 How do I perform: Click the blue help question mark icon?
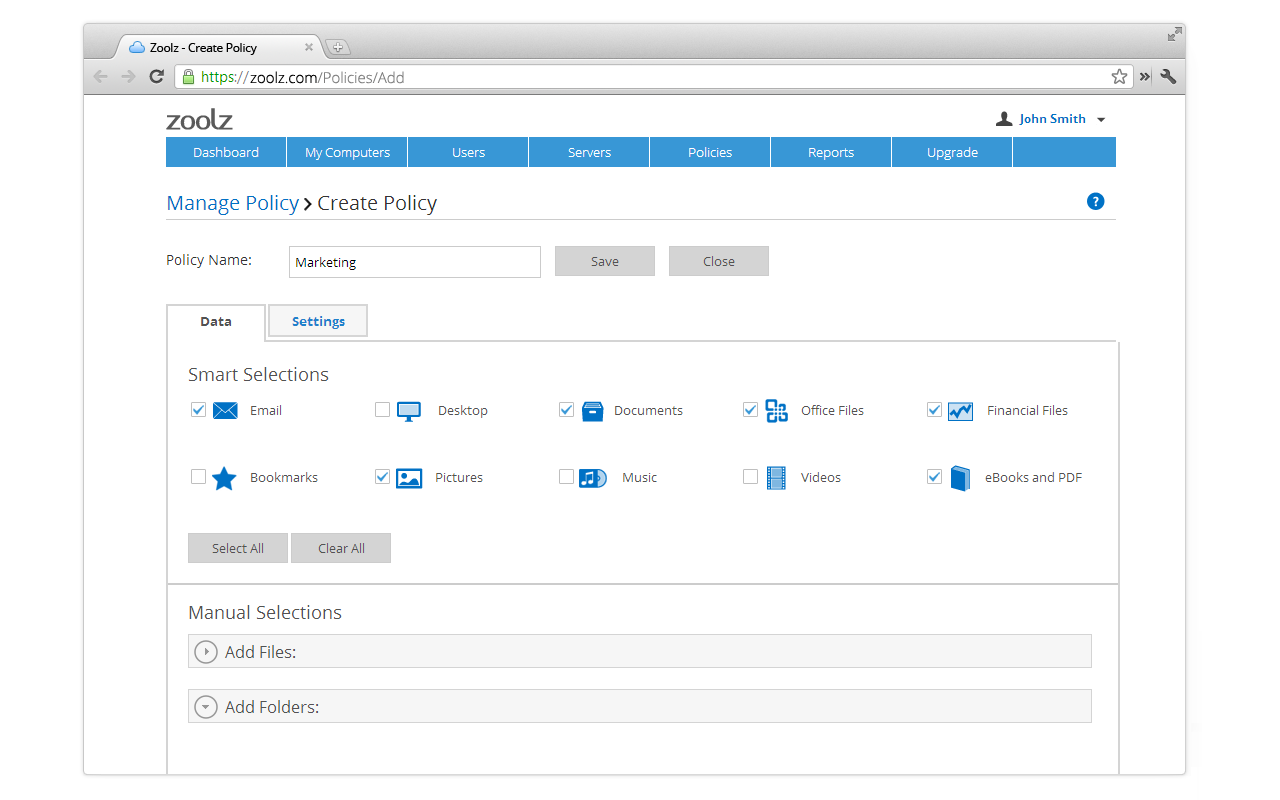(1095, 201)
